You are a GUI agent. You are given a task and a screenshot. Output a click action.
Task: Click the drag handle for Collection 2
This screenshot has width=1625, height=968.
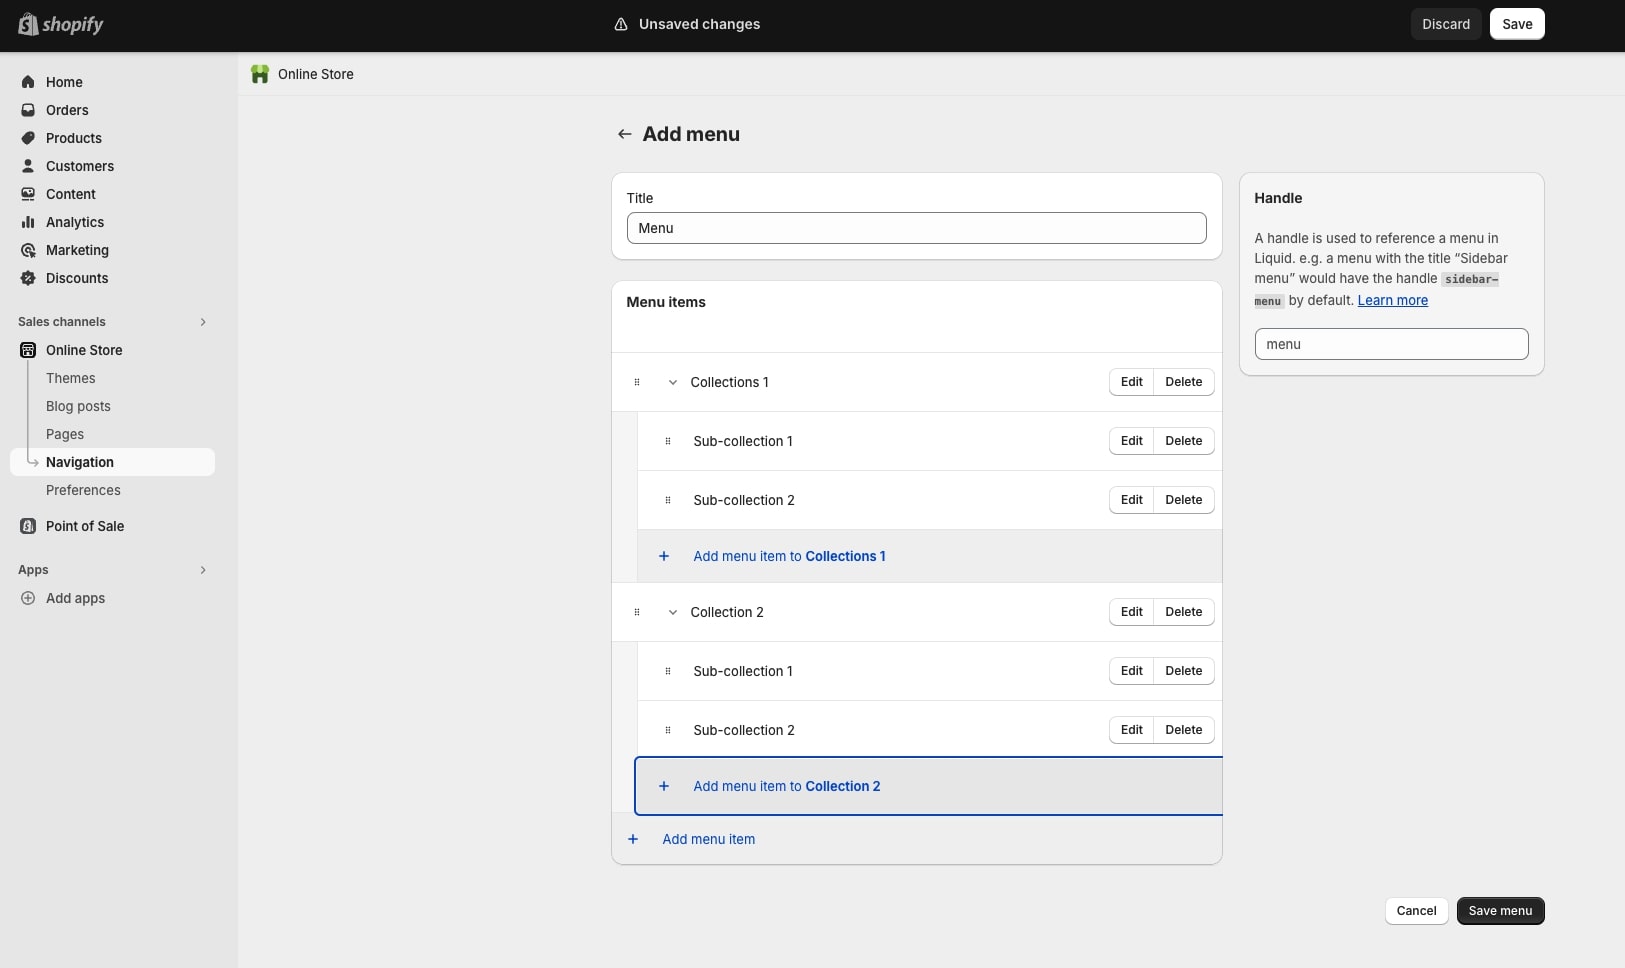click(637, 612)
